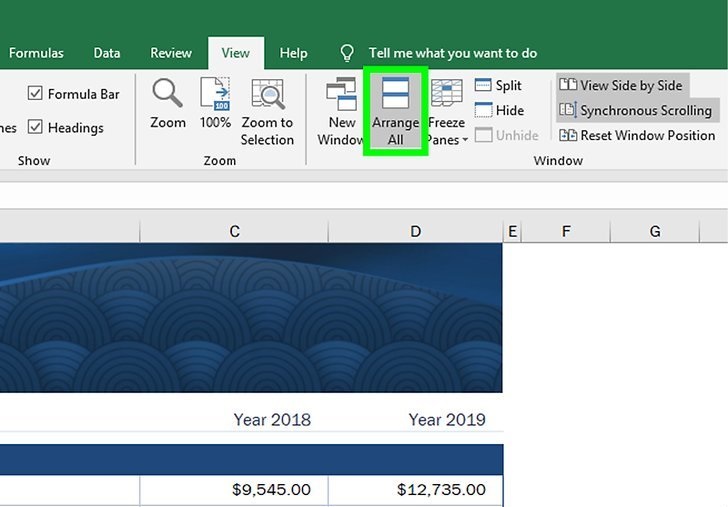This screenshot has width=728, height=507.
Task: Expand the Freeze Panes dropdown
Action: (447, 140)
